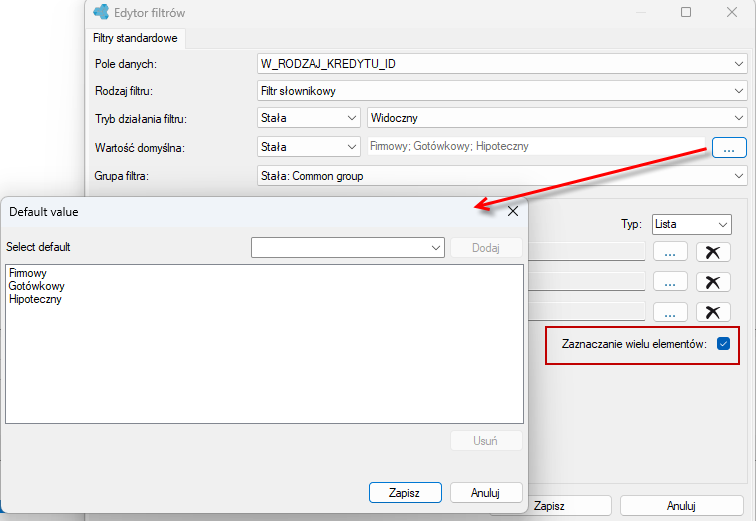Click the Firmowy; Gotówkowy; Hipoteczny value field

(x=536, y=146)
